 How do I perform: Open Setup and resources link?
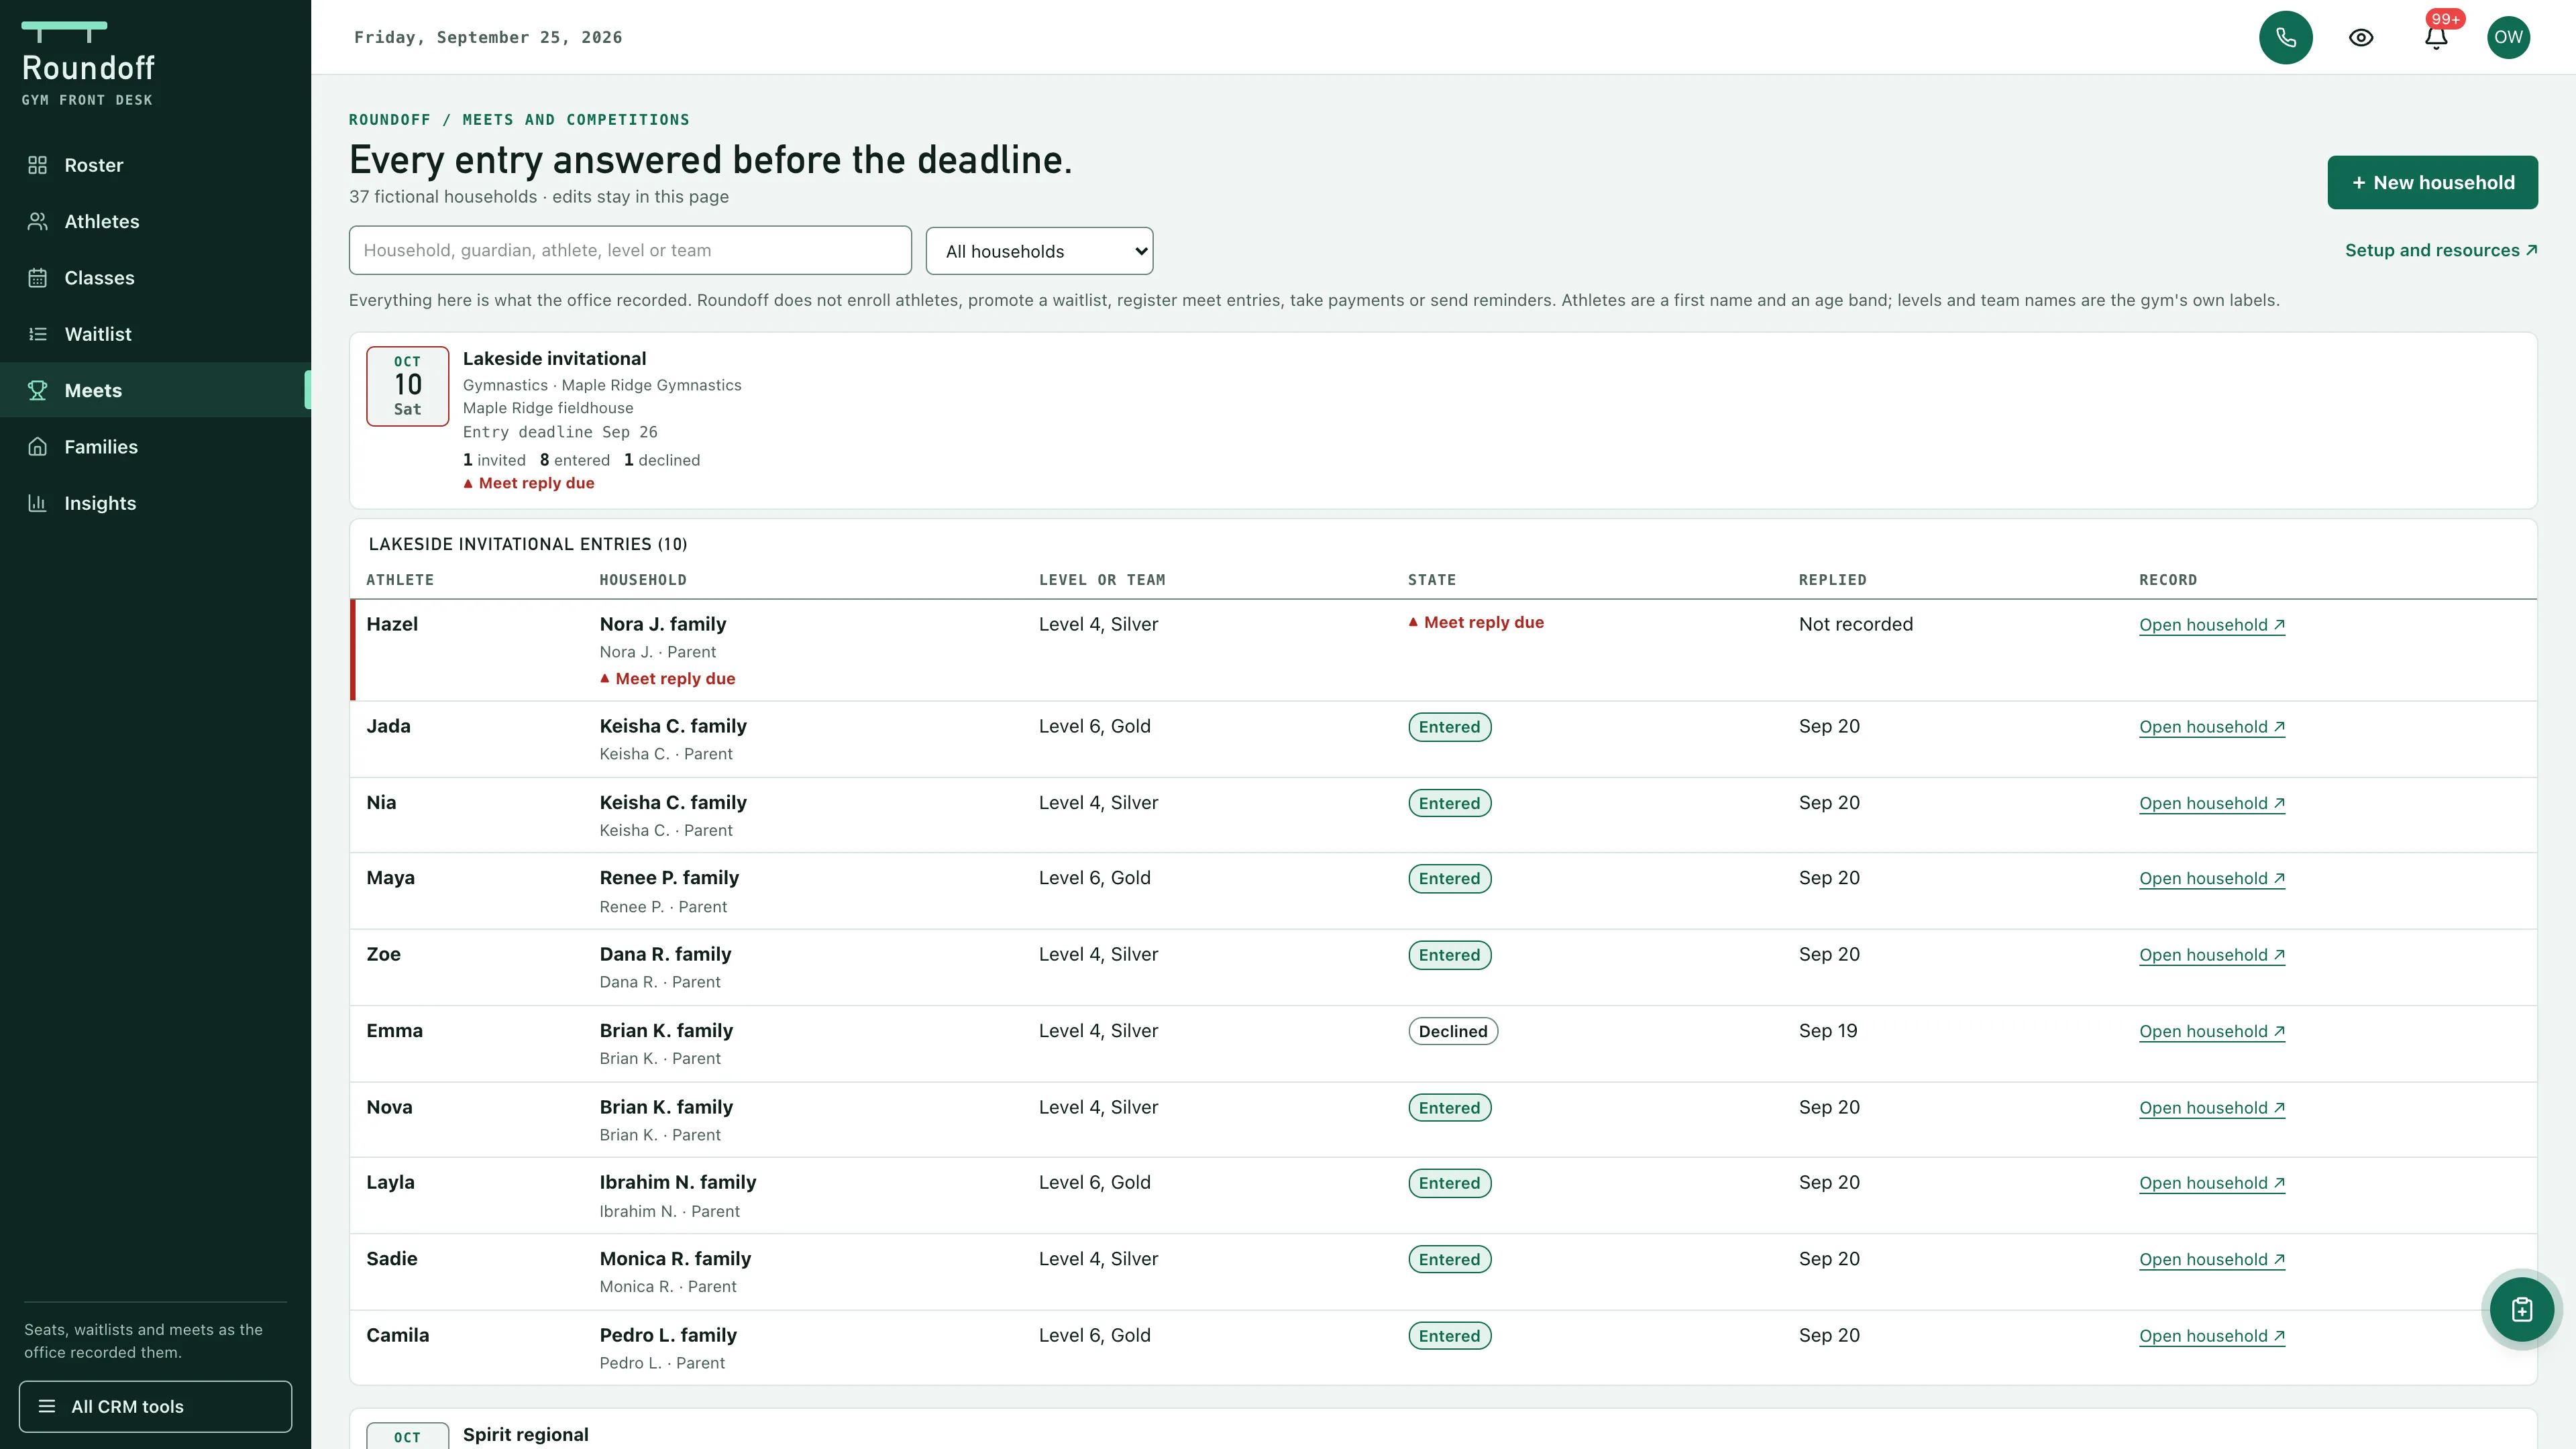click(x=2440, y=250)
